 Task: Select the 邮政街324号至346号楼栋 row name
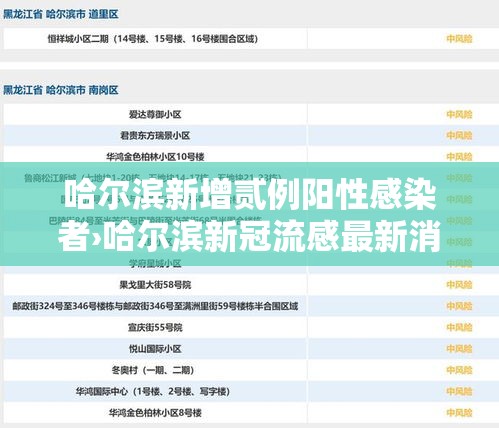[155, 306]
